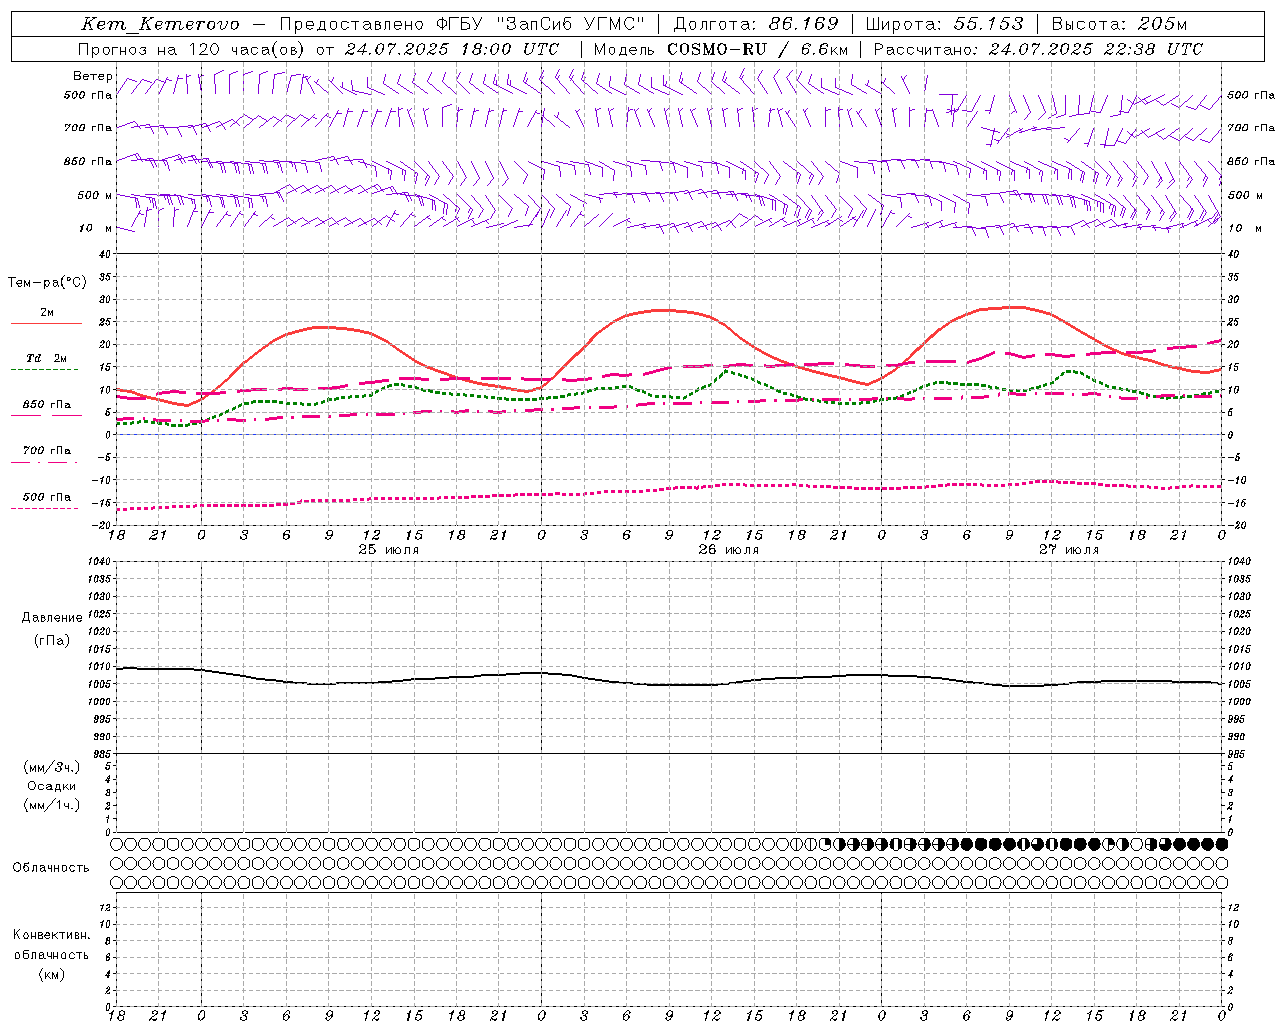1280x1024 pixels.
Task: Click the Kem_Kemerovo station title
Action: click(160, 24)
